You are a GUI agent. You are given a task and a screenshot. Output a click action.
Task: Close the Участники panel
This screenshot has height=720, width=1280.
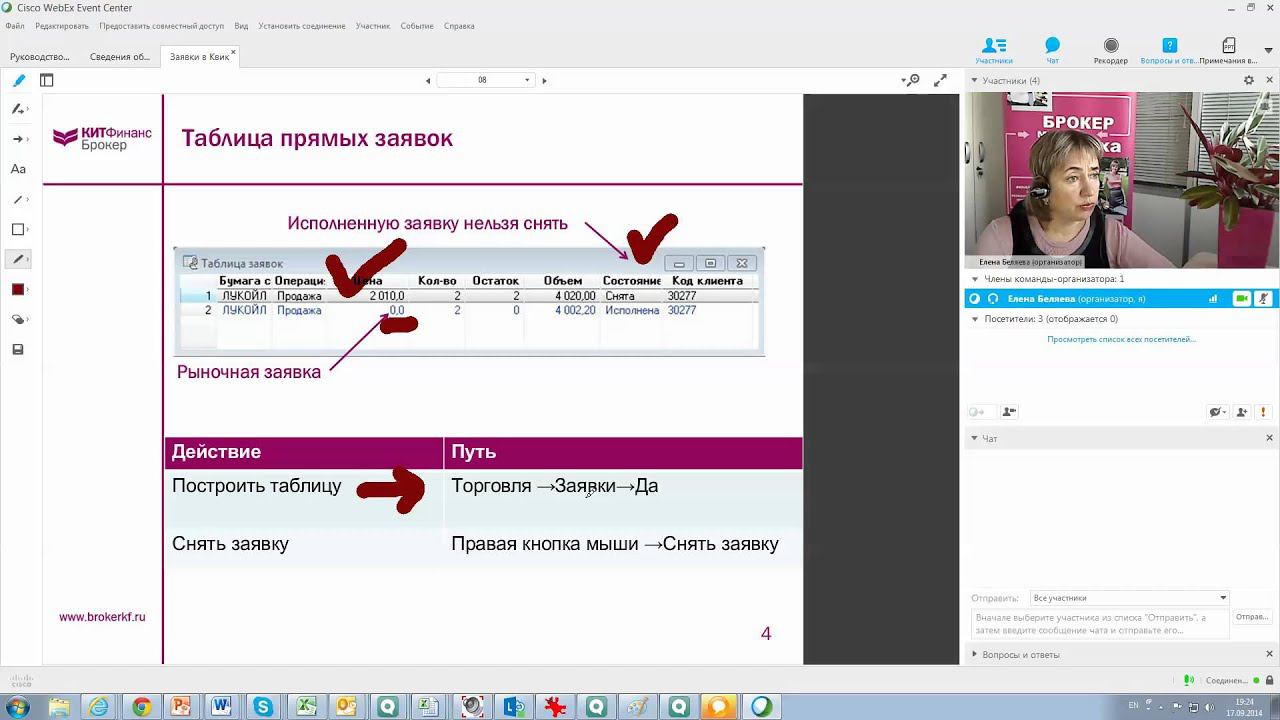point(1269,80)
